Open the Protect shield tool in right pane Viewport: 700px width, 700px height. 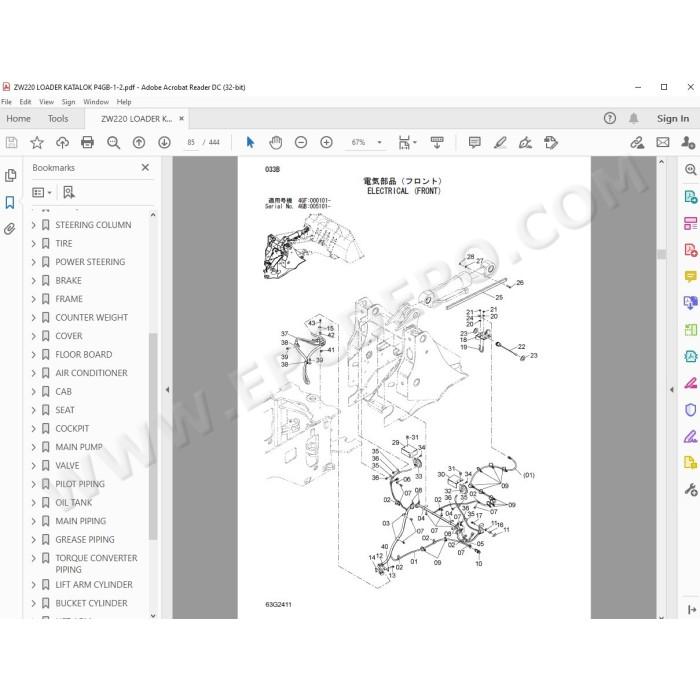[690, 410]
